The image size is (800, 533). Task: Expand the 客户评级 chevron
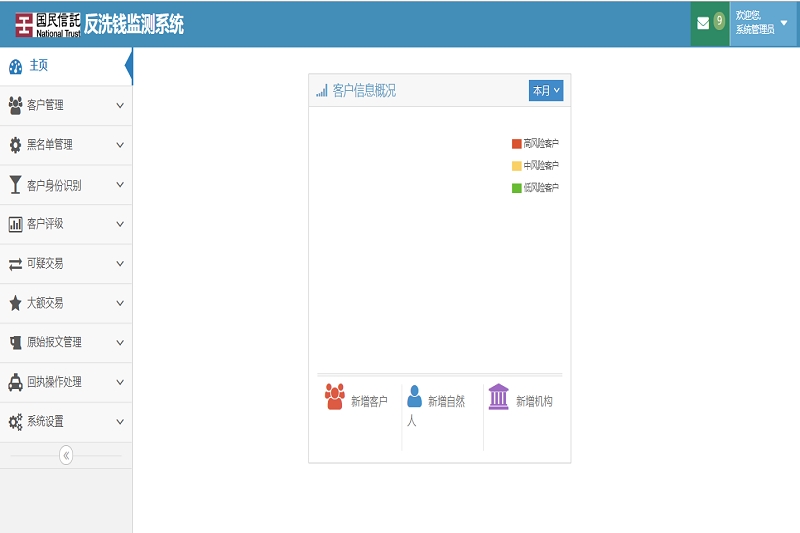[120, 224]
